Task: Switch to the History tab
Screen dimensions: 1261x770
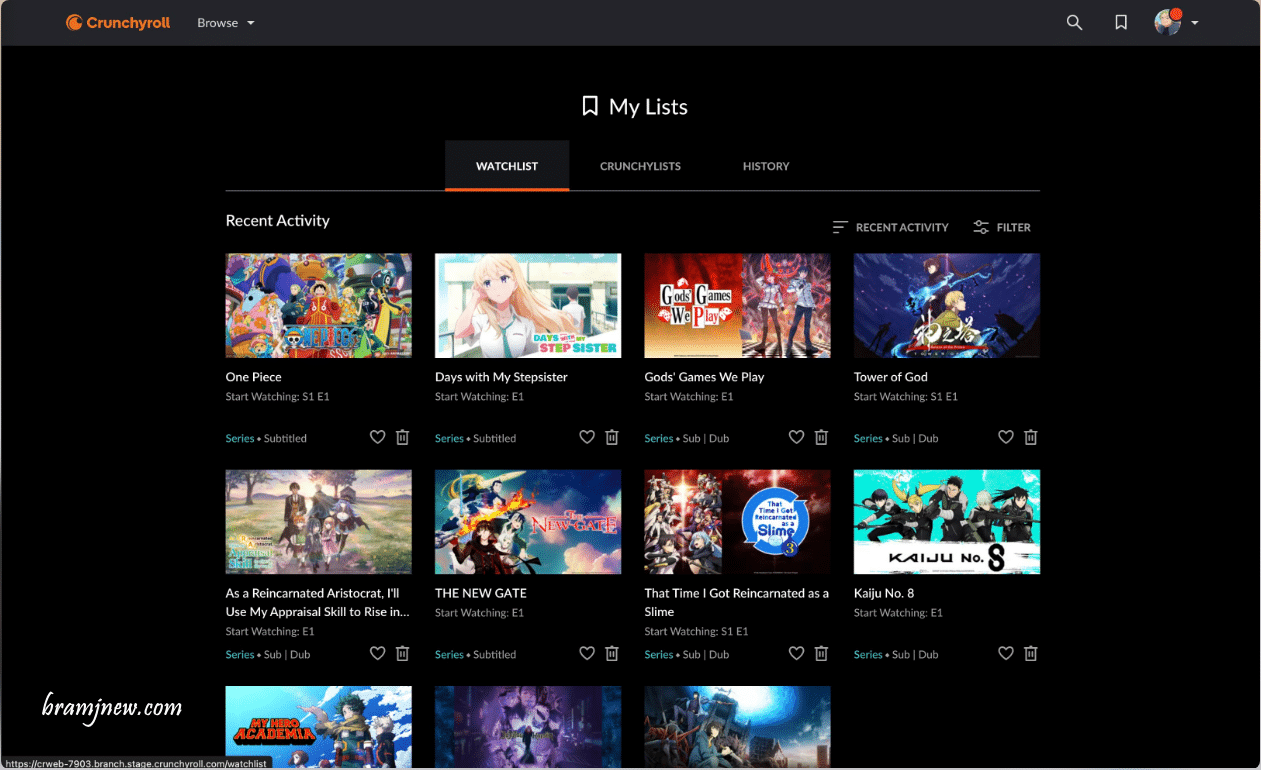Action: pyautogui.click(x=766, y=166)
